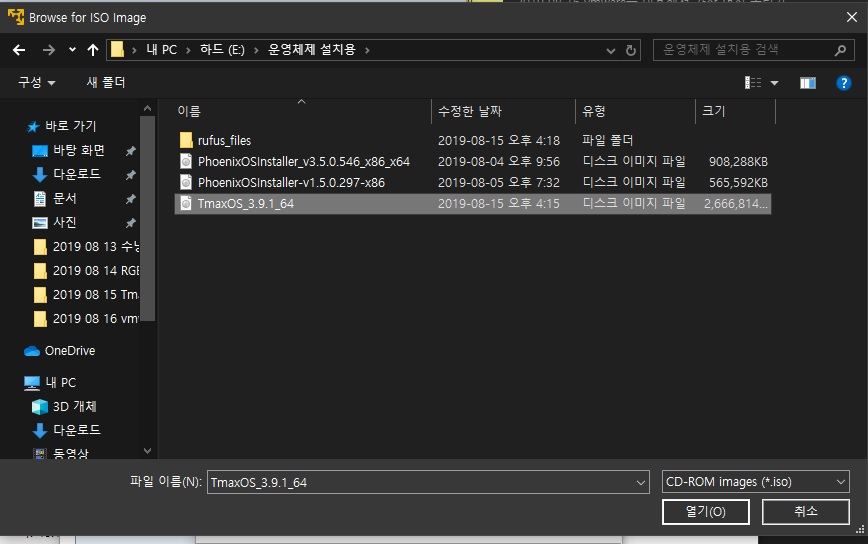The height and width of the screenshot is (544, 868).
Task: Go up one folder level
Action: [92, 50]
